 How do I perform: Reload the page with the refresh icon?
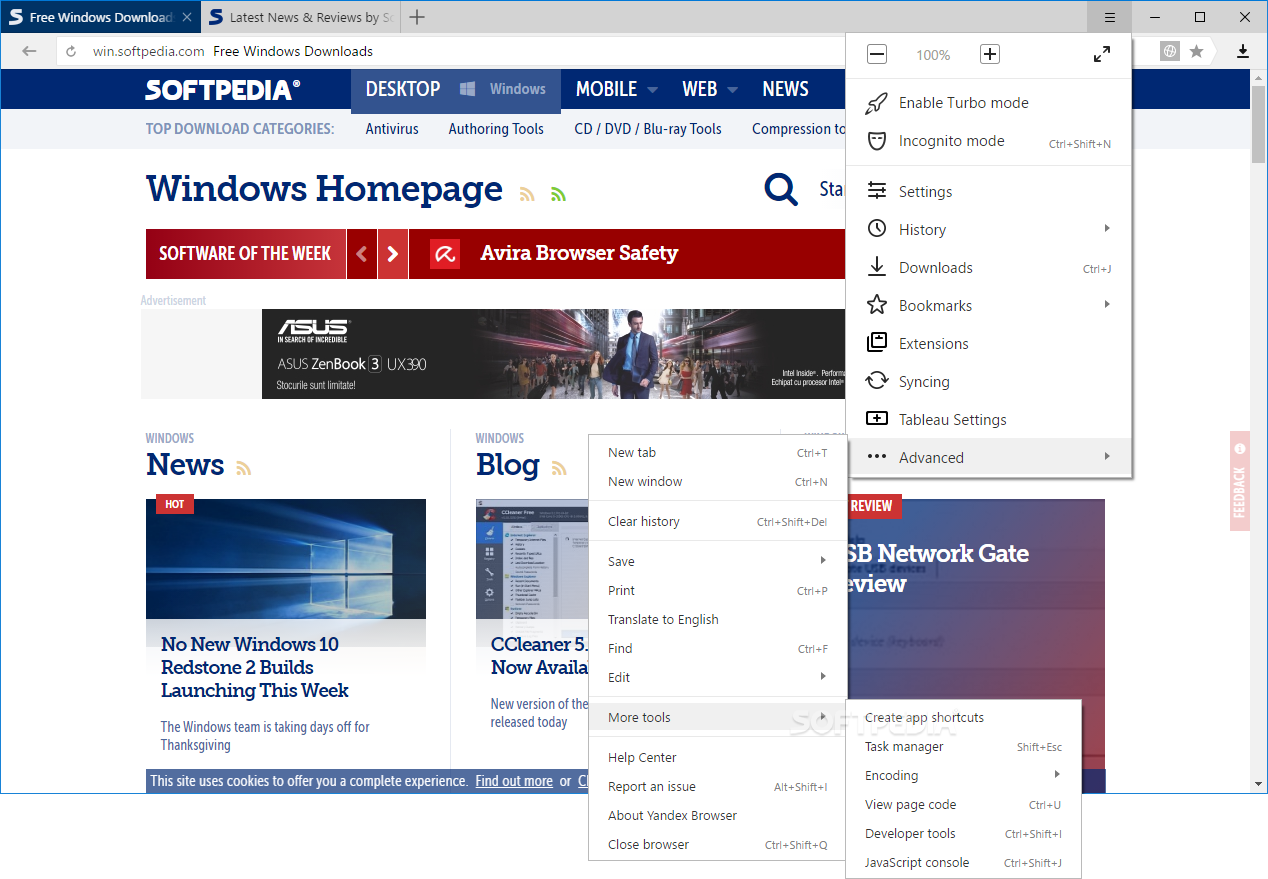[71, 51]
